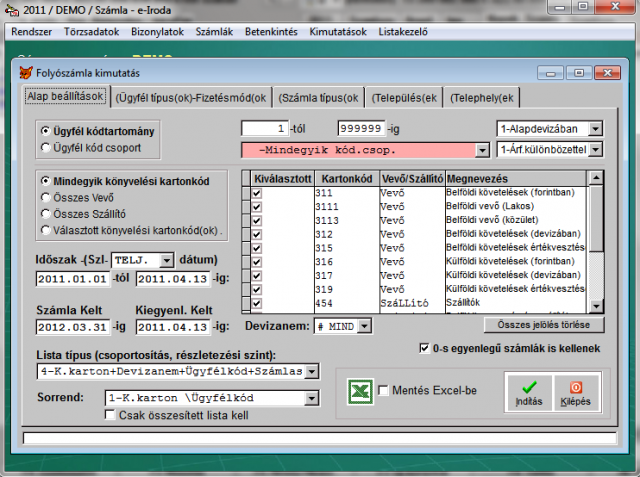The width and height of the screenshot is (640, 477).
Task: Select the Összes Vevő radio option
Action: (46, 197)
